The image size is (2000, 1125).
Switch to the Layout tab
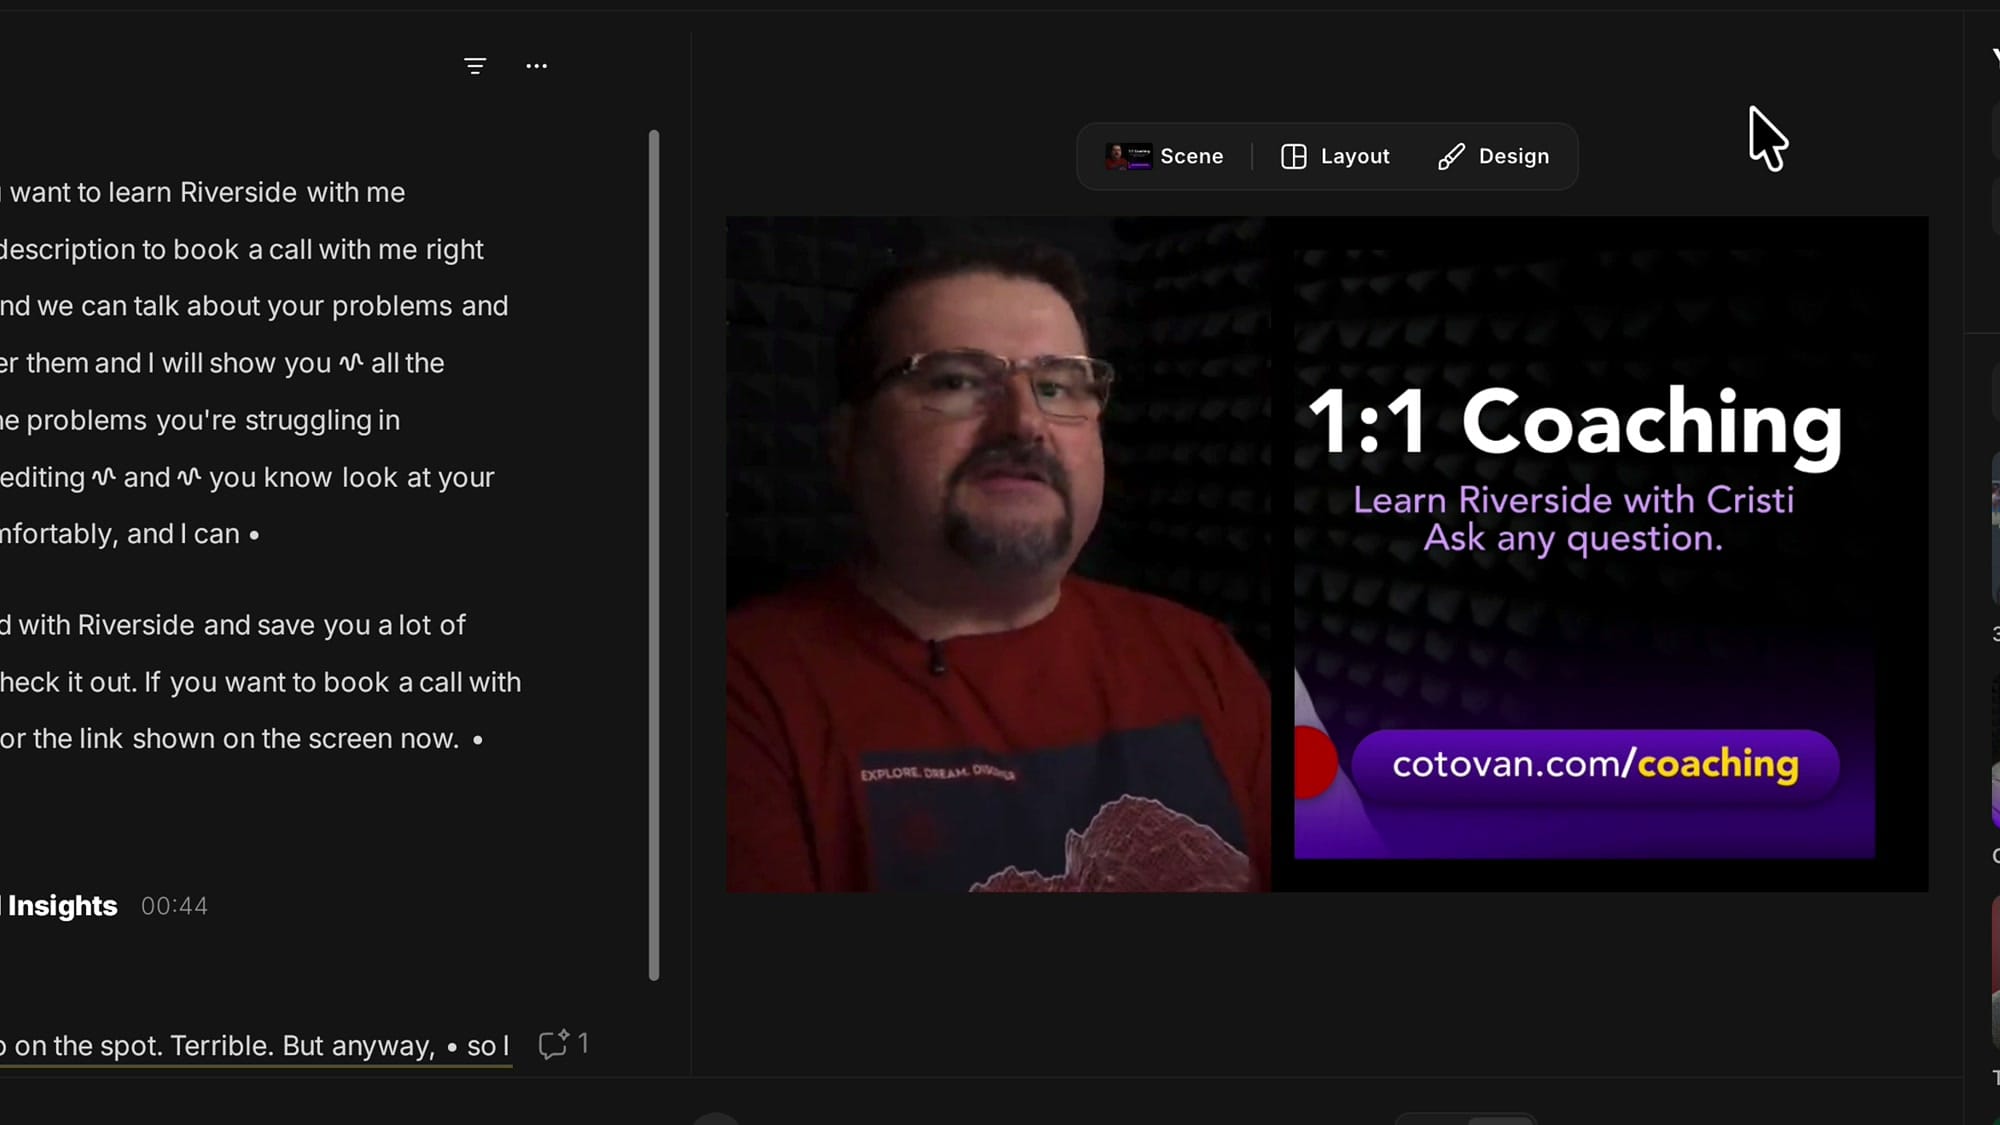pos(1335,156)
